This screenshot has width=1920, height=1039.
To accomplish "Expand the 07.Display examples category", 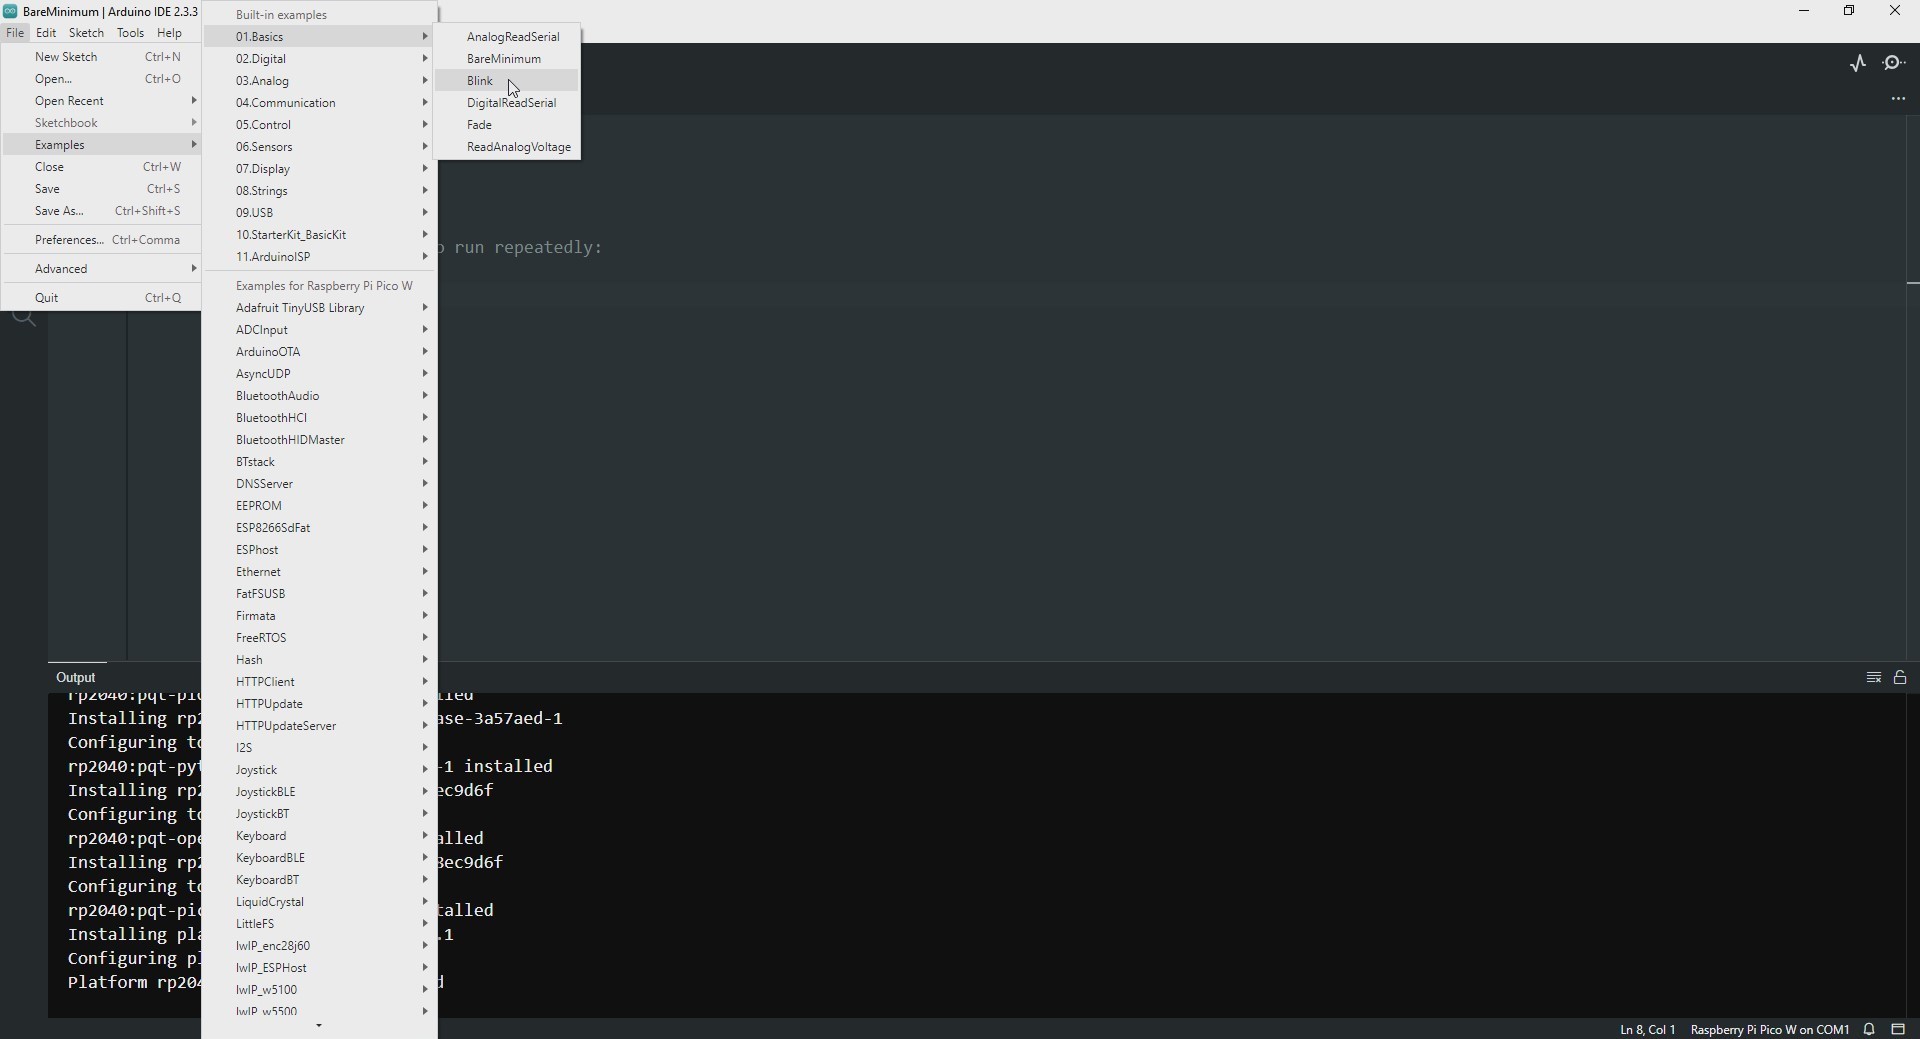I will [320, 169].
